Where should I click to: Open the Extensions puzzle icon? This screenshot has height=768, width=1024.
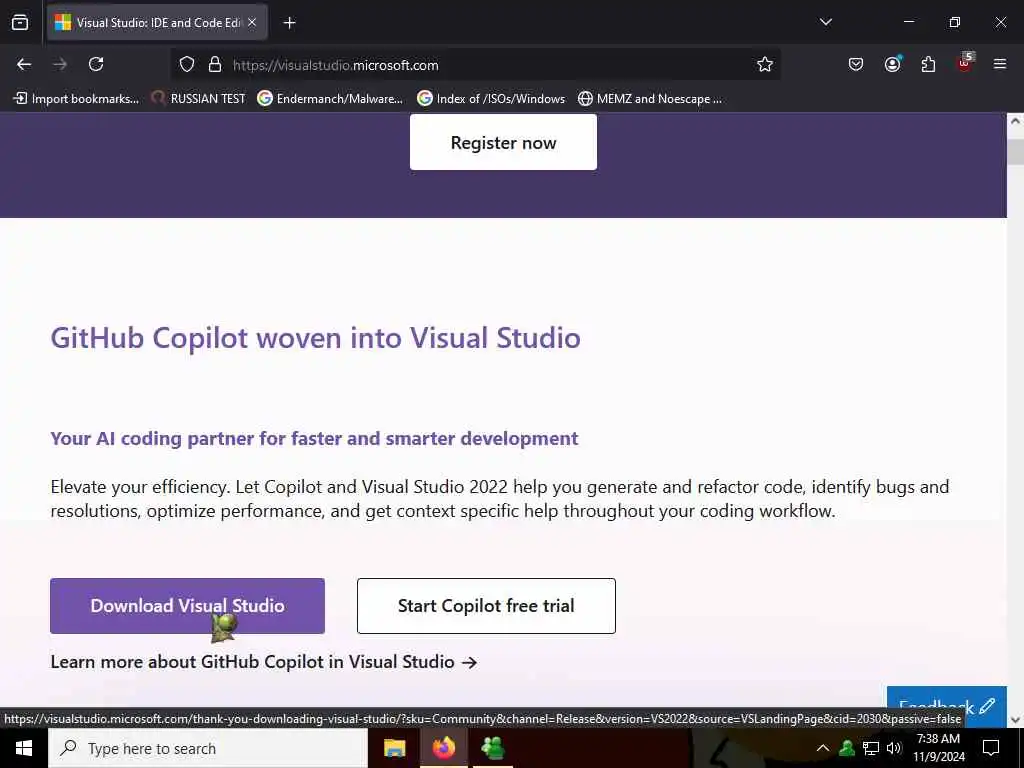click(928, 64)
